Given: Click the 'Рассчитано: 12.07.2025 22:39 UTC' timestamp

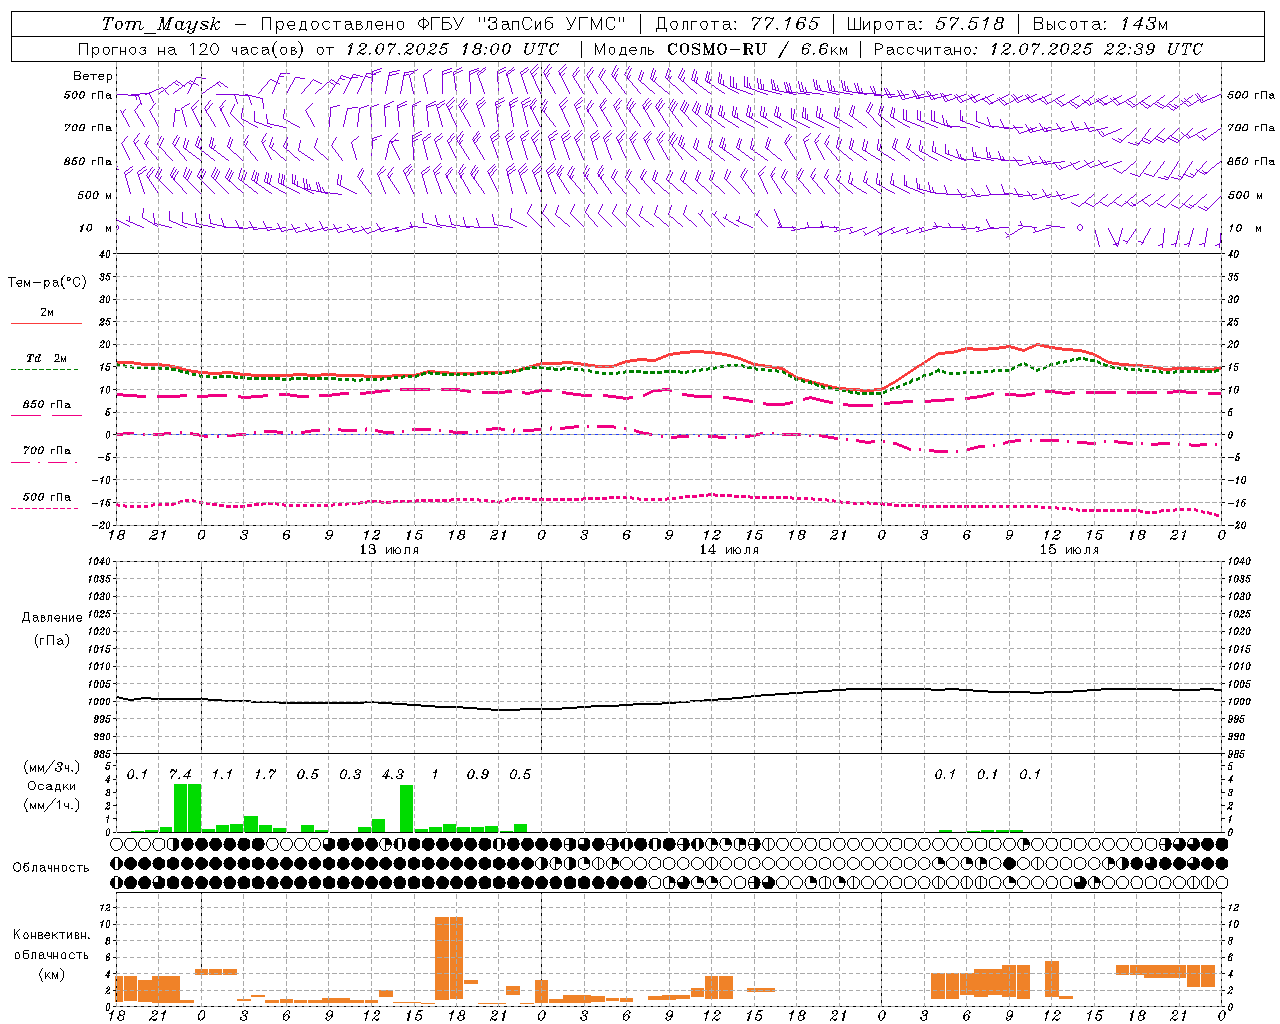Looking at the screenshot, I should coord(1038,49).
